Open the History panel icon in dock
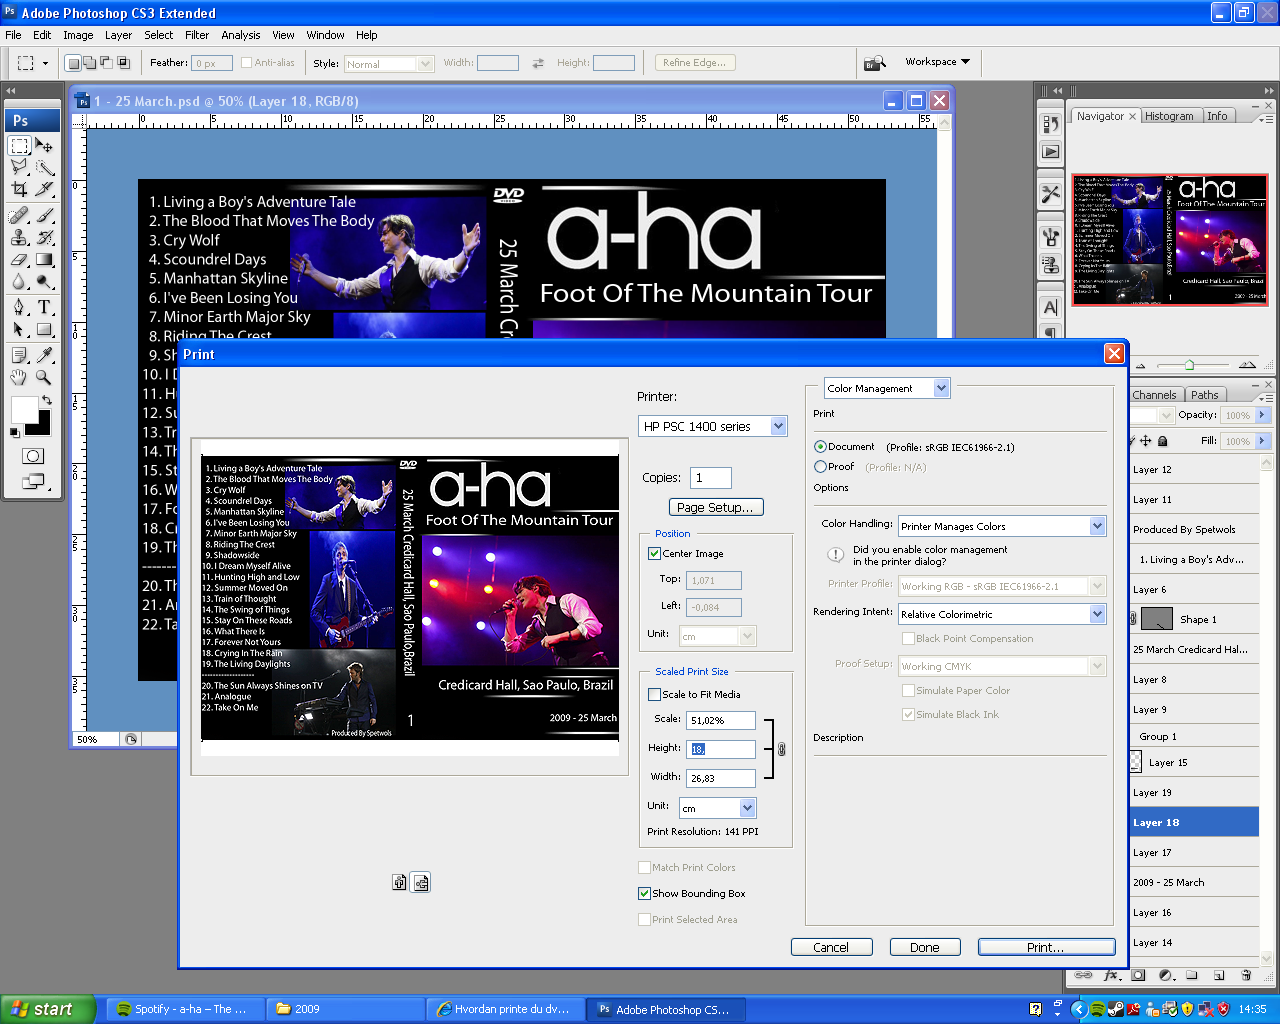The height and width of the screenshot is (1024, 1280). tap(1050, 124)
